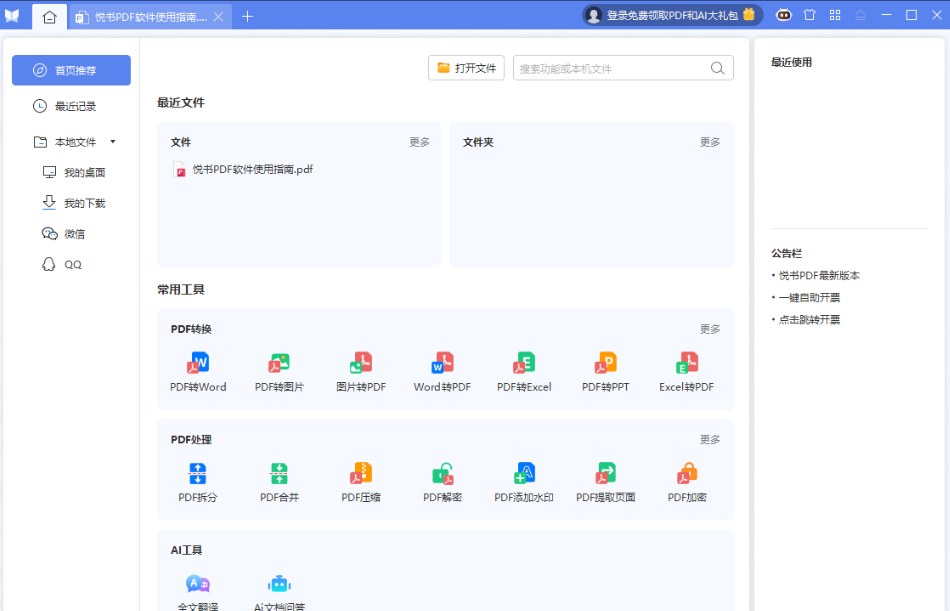The width and height of the screenshot is (950, 611).
Task: Add a new tab with plus button
Action: click(247, 17)
